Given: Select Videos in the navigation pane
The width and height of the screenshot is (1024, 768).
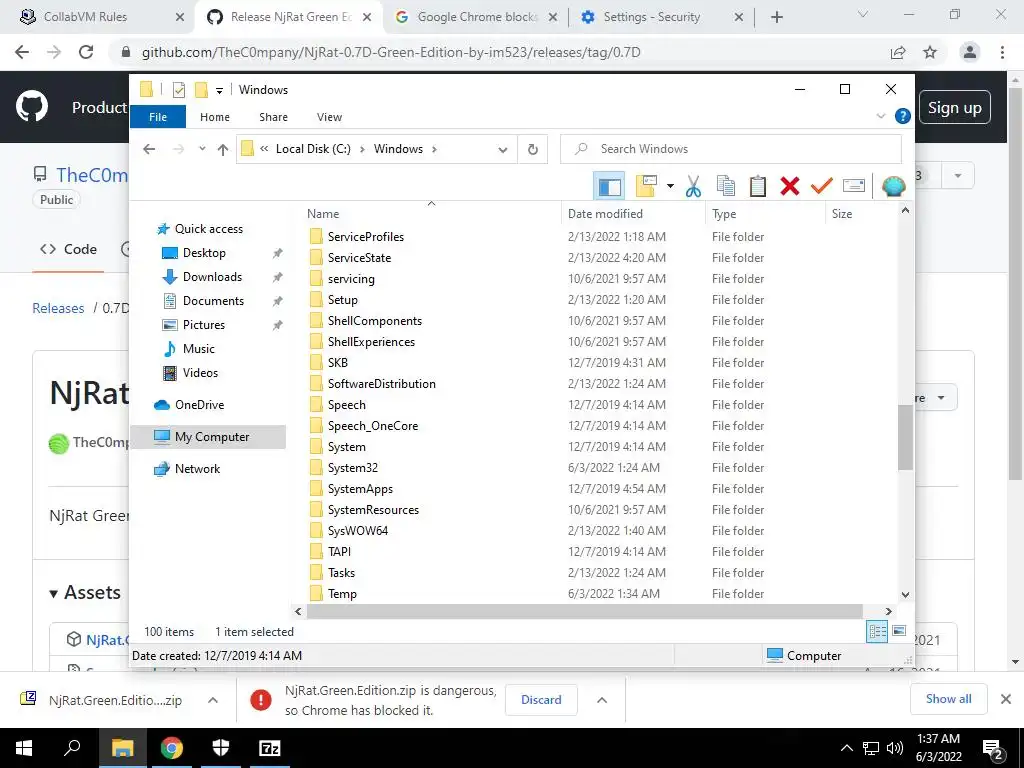Looking at the screenshot, I should (200, 373).
